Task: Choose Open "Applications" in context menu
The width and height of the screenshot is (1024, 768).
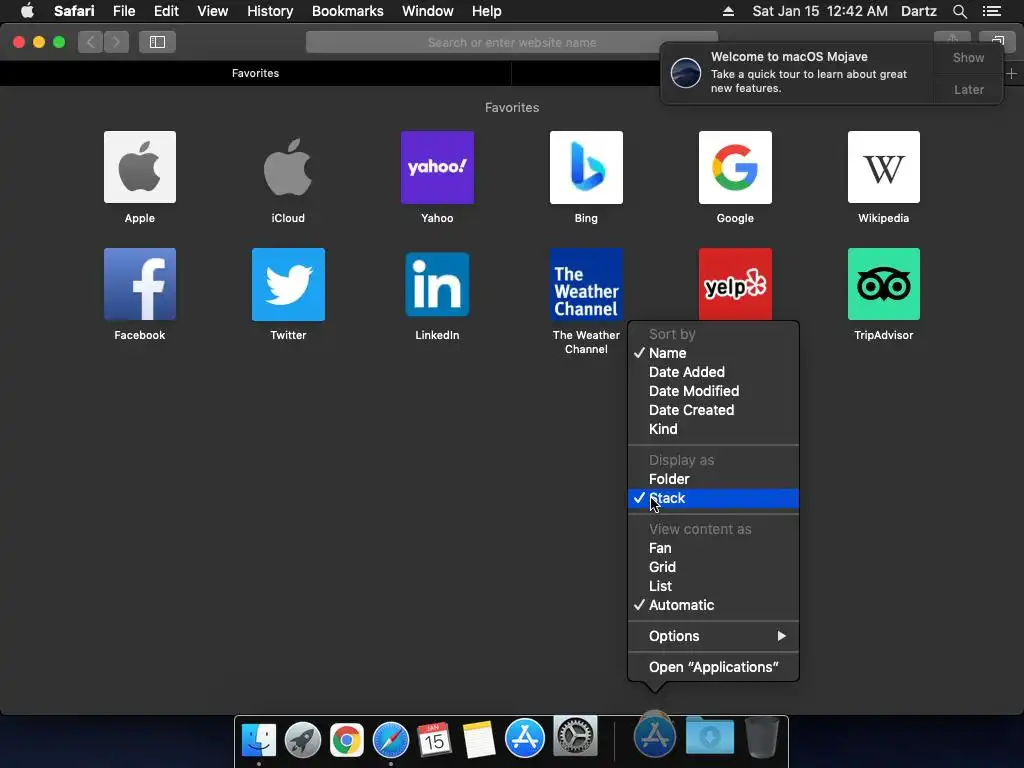Action: (x=713, y=667)
